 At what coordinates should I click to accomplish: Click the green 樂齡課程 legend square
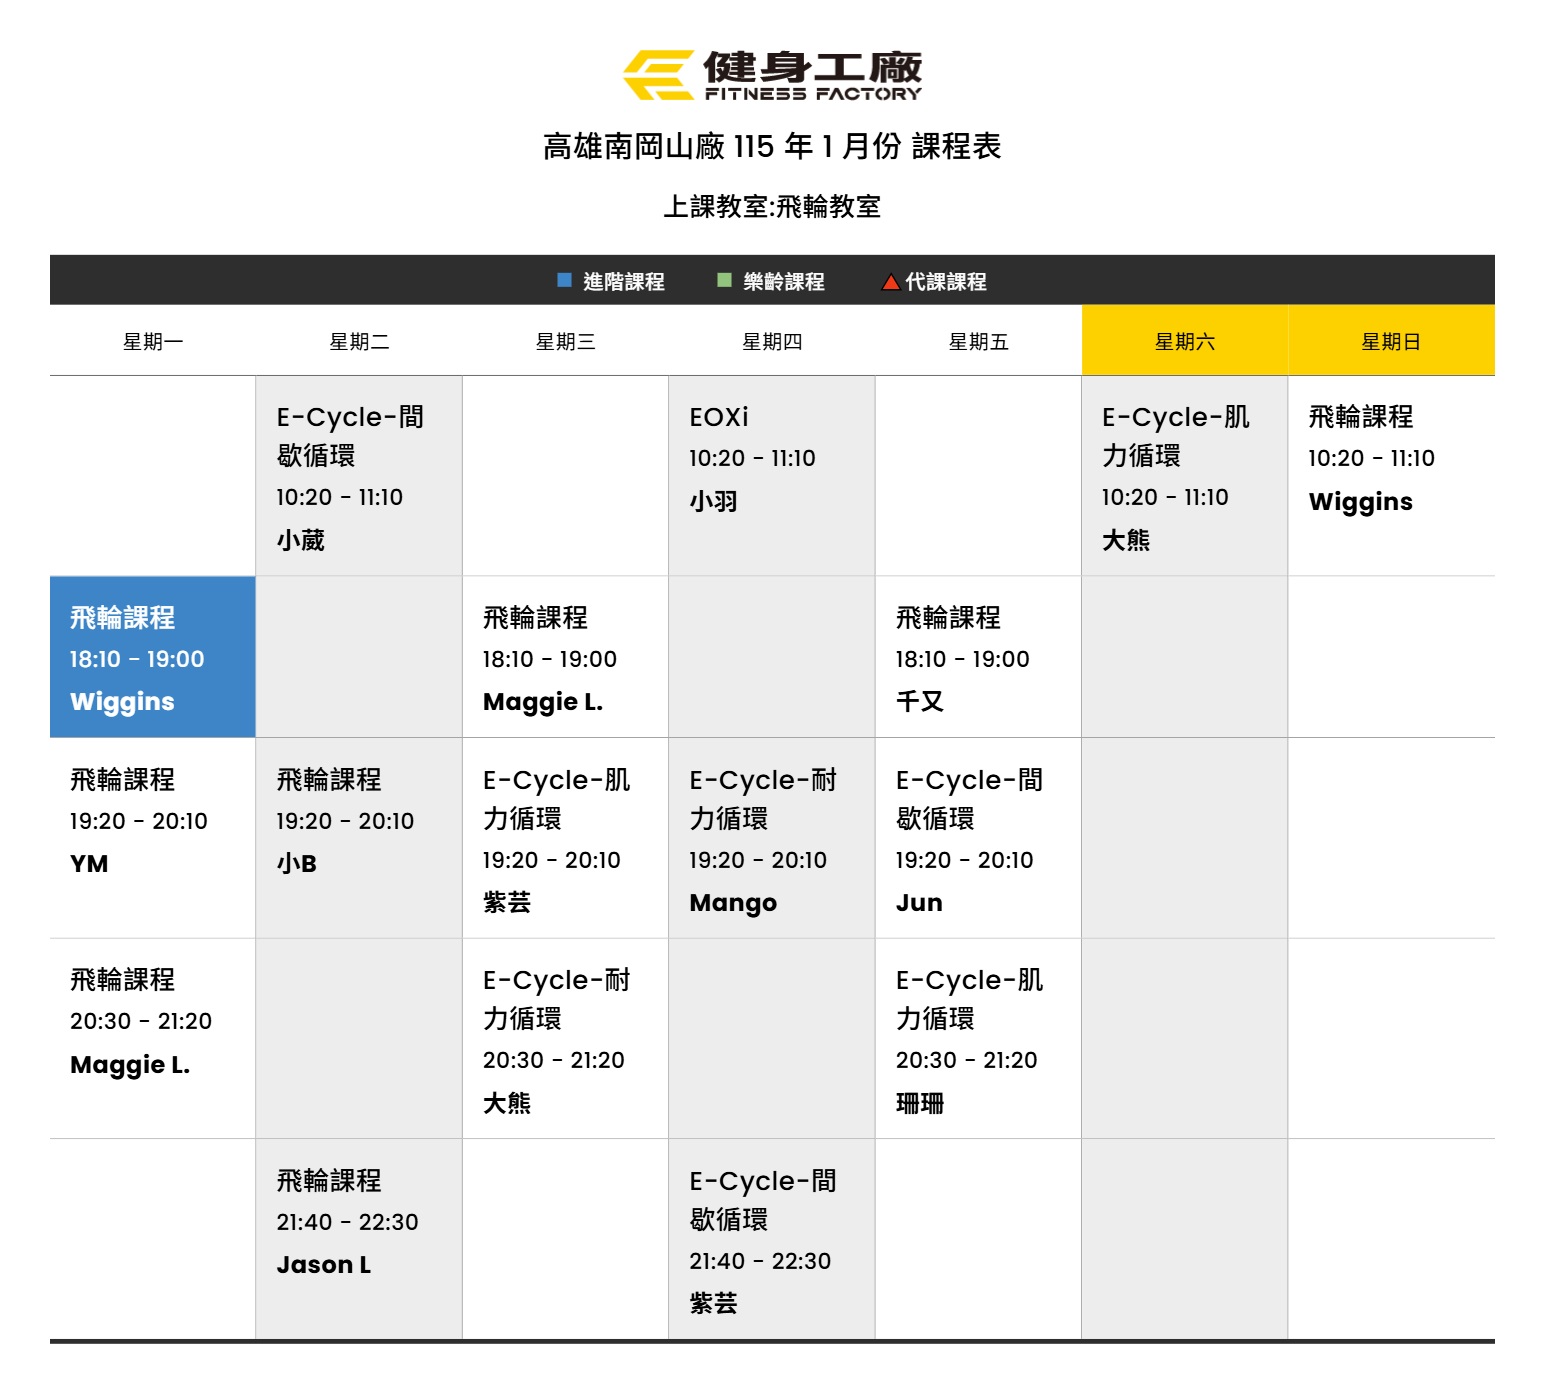[x=724, y=281]
